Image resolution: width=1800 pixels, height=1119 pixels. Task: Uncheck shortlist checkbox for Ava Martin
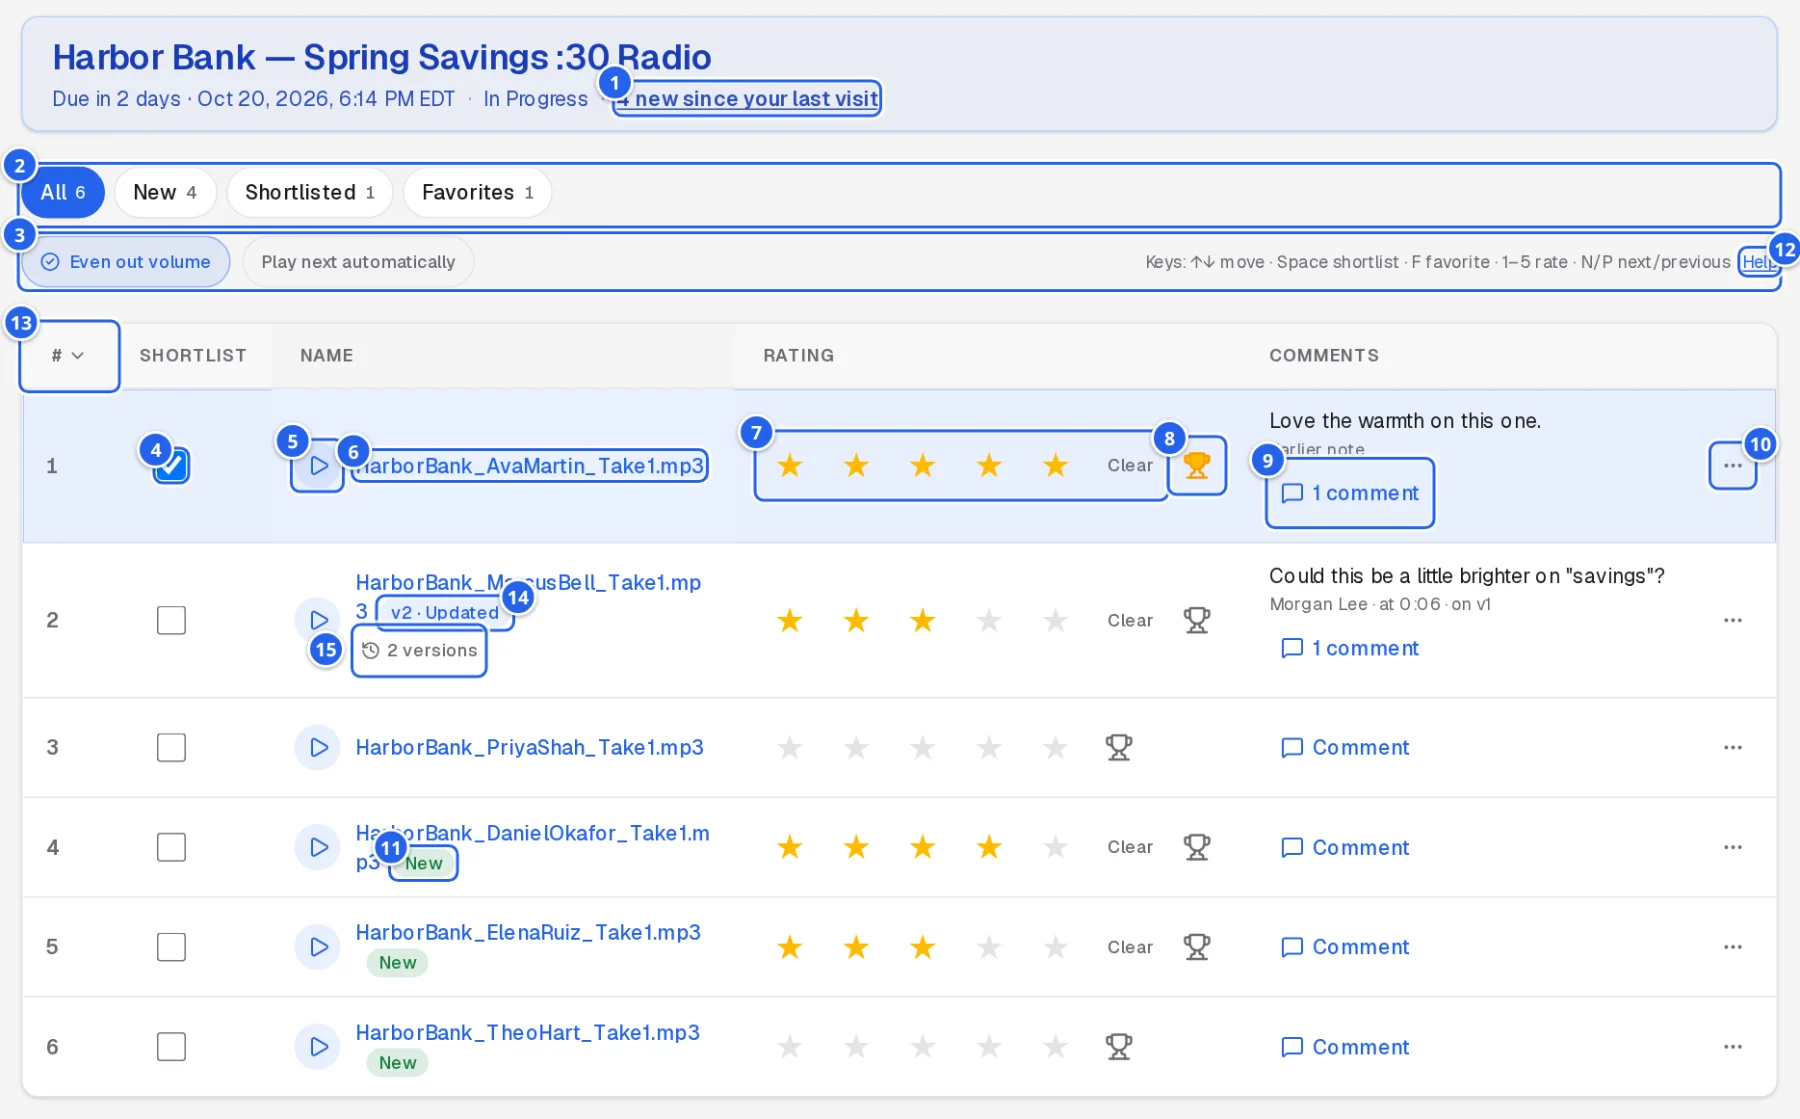[x=171, y=466]
